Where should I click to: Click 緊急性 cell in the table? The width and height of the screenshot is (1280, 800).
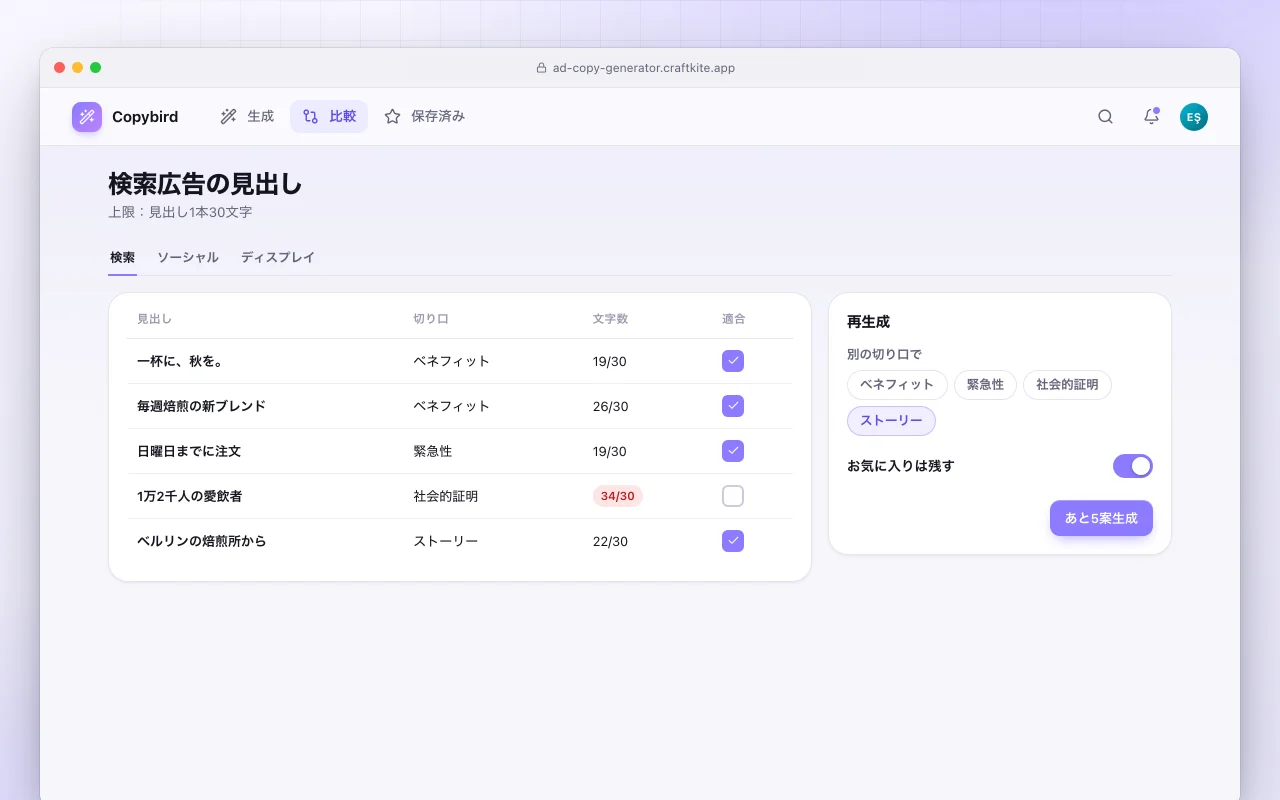click(433, 451)
